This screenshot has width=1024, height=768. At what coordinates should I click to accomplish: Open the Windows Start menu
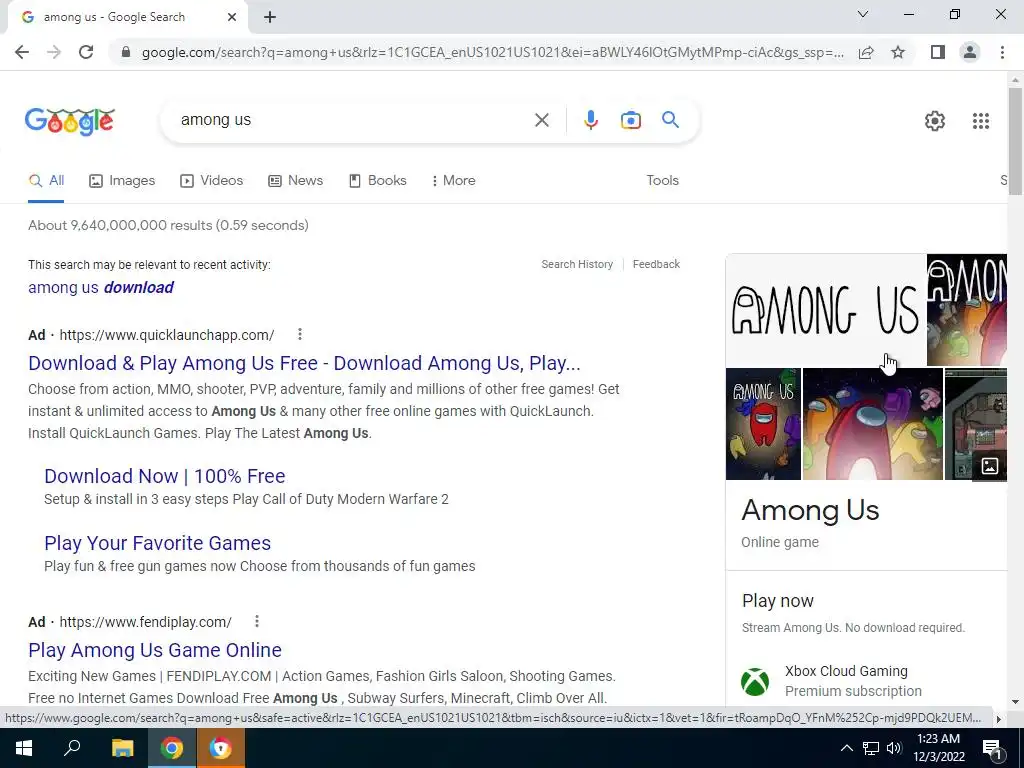tap(24, 748)
